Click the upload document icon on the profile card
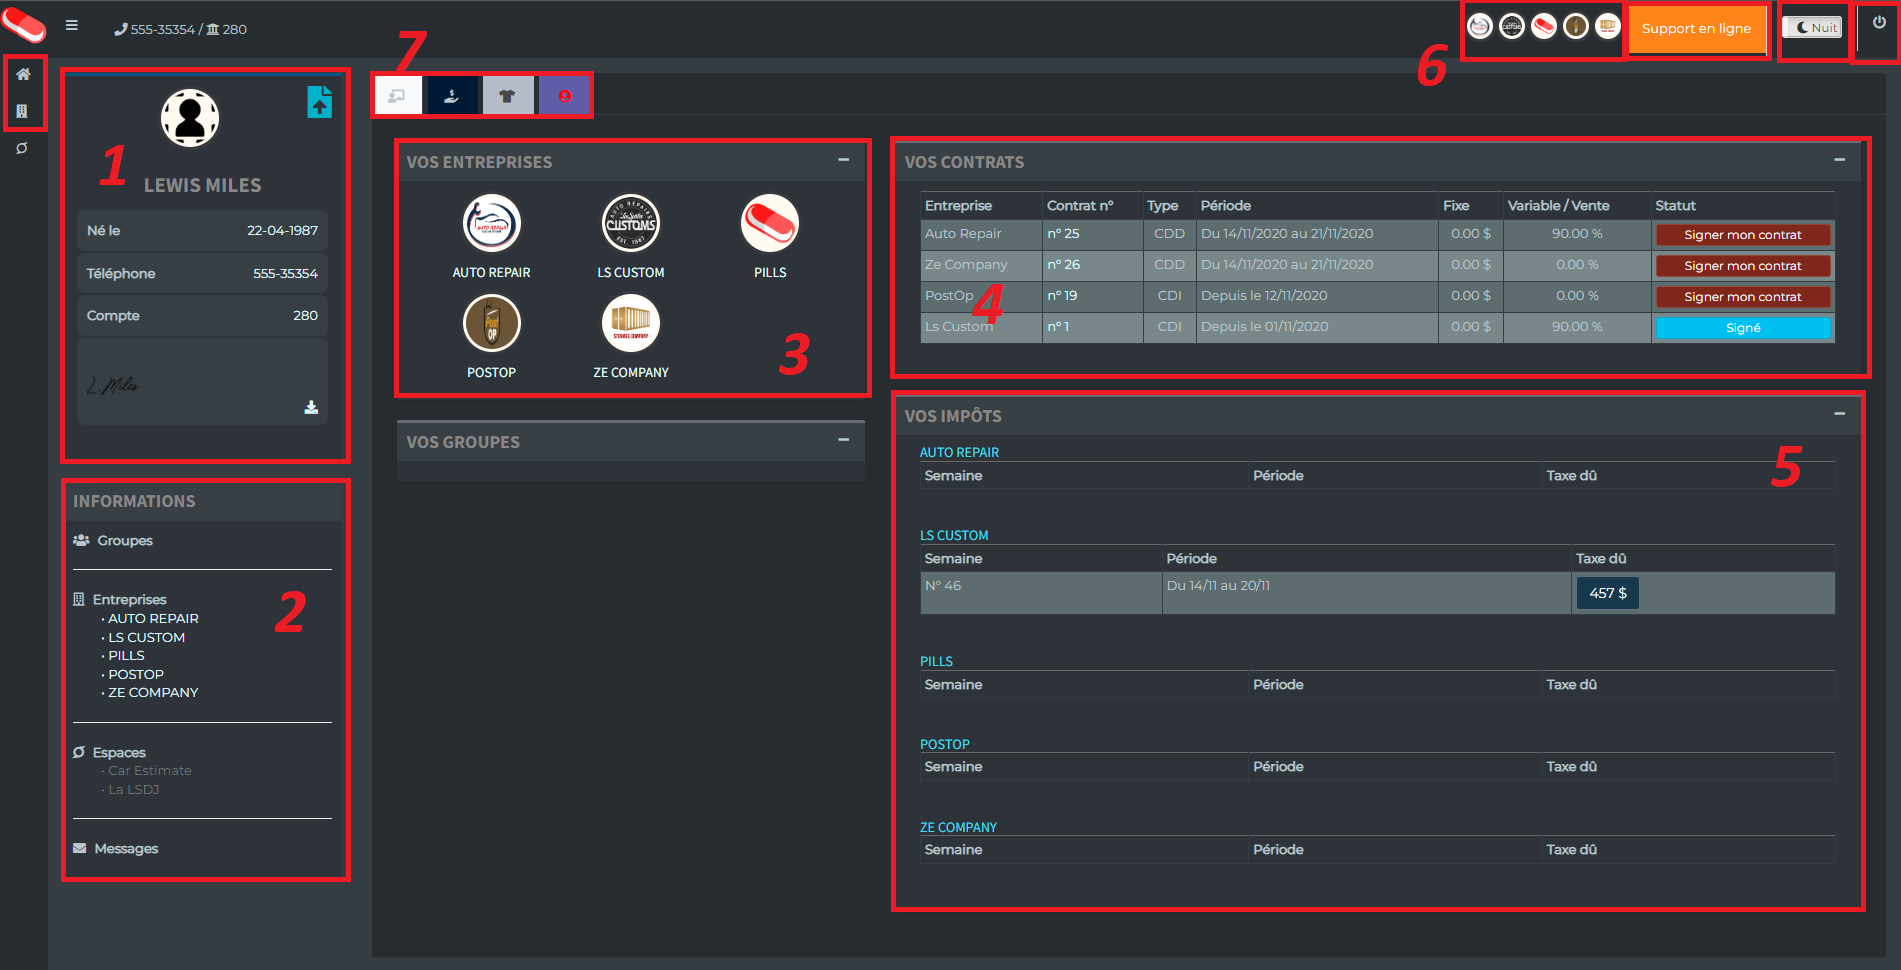Screen dimensions: 1901x970 tap(319, 102)
